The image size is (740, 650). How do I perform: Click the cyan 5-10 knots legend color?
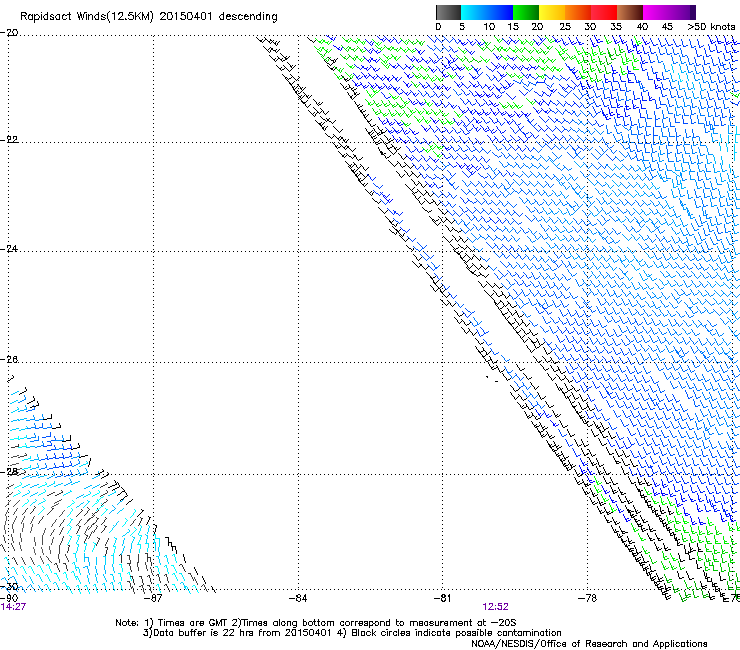point(474,12)
